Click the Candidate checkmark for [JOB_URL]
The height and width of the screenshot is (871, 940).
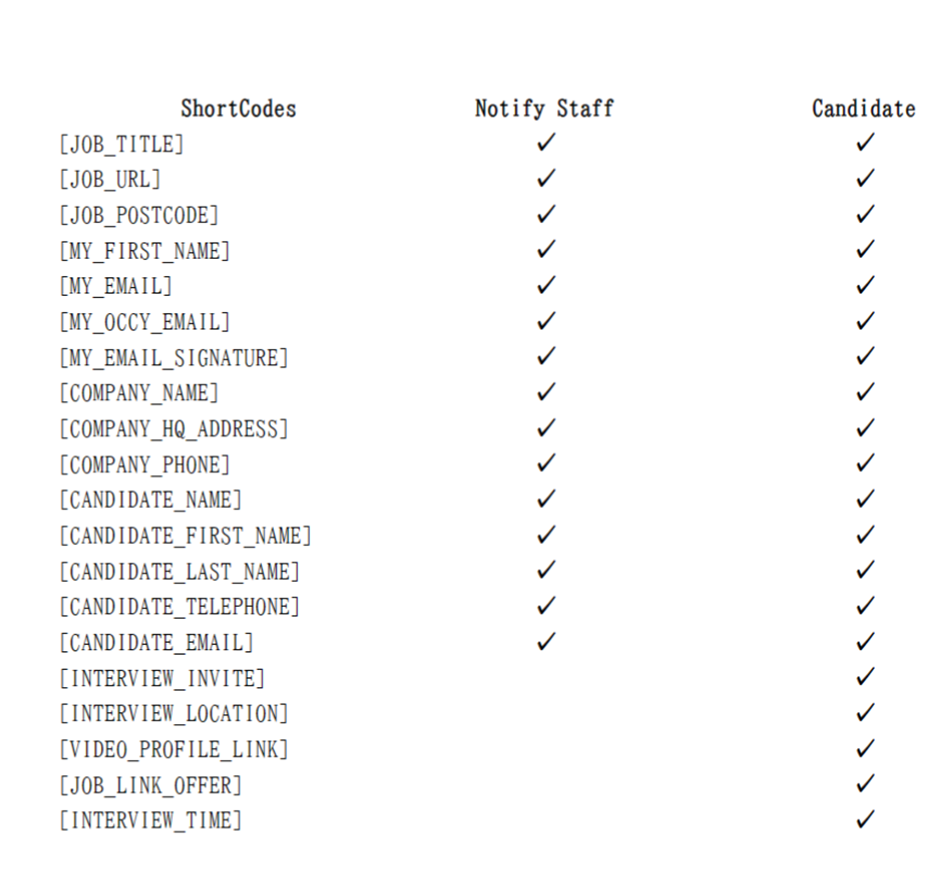(865, 178)
